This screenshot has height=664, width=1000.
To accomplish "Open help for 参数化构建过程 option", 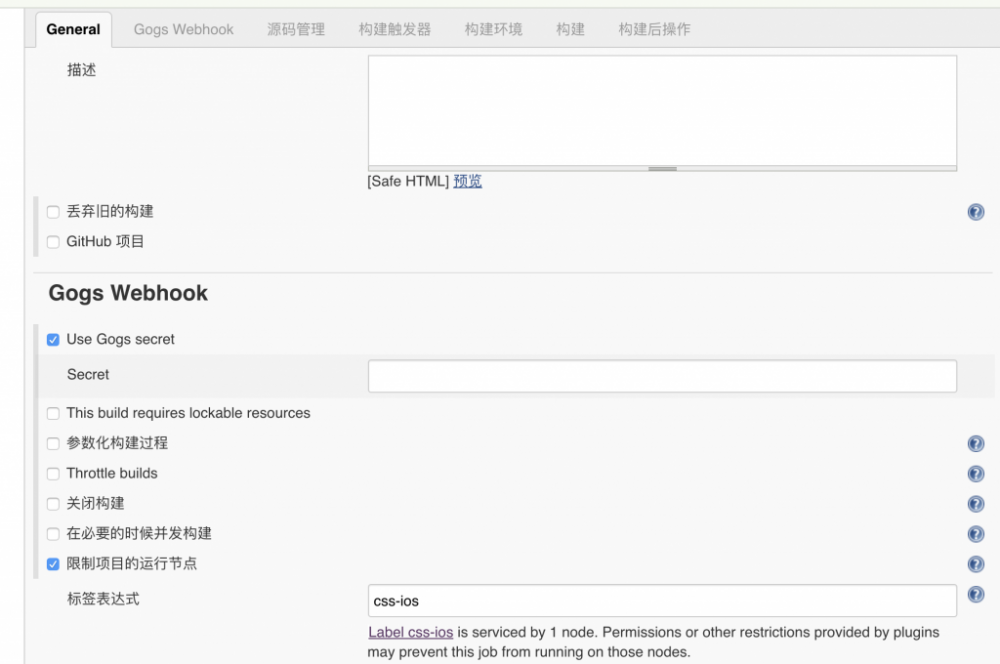I will [x=975, y=443].
